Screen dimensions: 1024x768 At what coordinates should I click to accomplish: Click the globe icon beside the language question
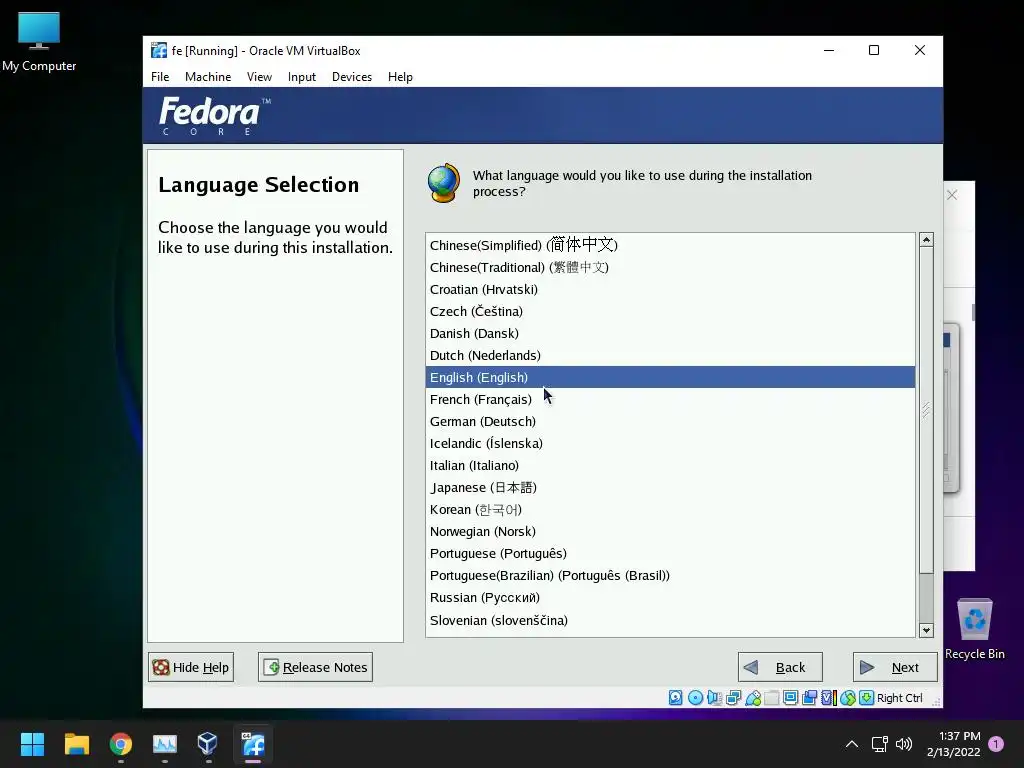click(x=444, y=183)
